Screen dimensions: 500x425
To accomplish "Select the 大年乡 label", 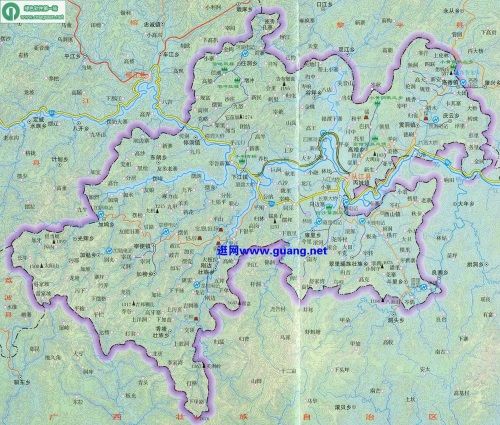I will coord(466,203).
